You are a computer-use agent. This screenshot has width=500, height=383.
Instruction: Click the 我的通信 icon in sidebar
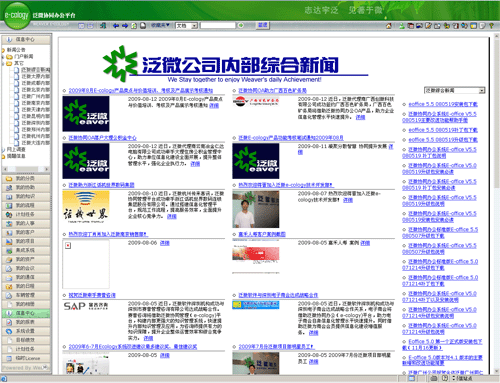(9, 277)
